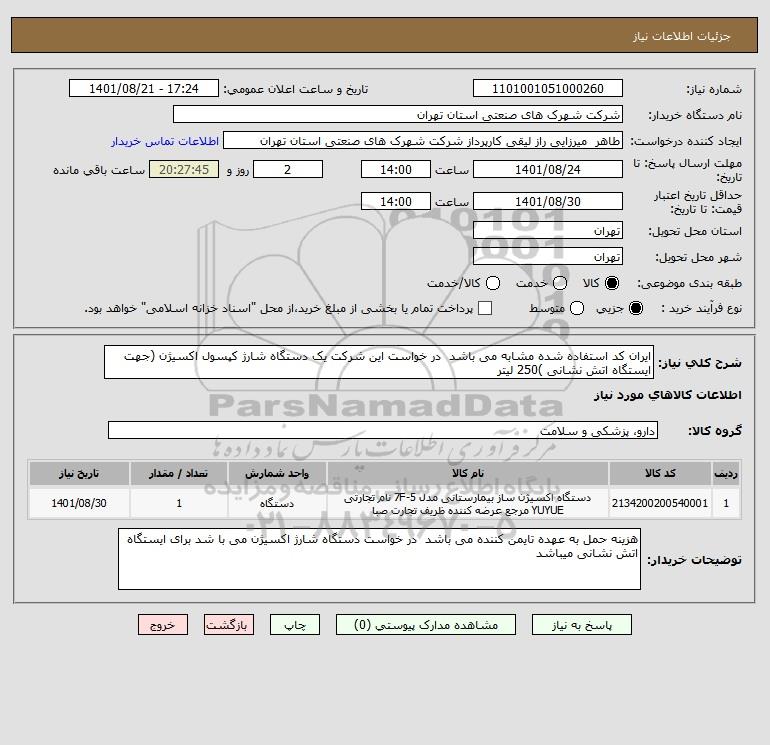This screenshot has height=745, width=770.
Task: Select the خدمت radio button
Action: (x=560, y=283)
